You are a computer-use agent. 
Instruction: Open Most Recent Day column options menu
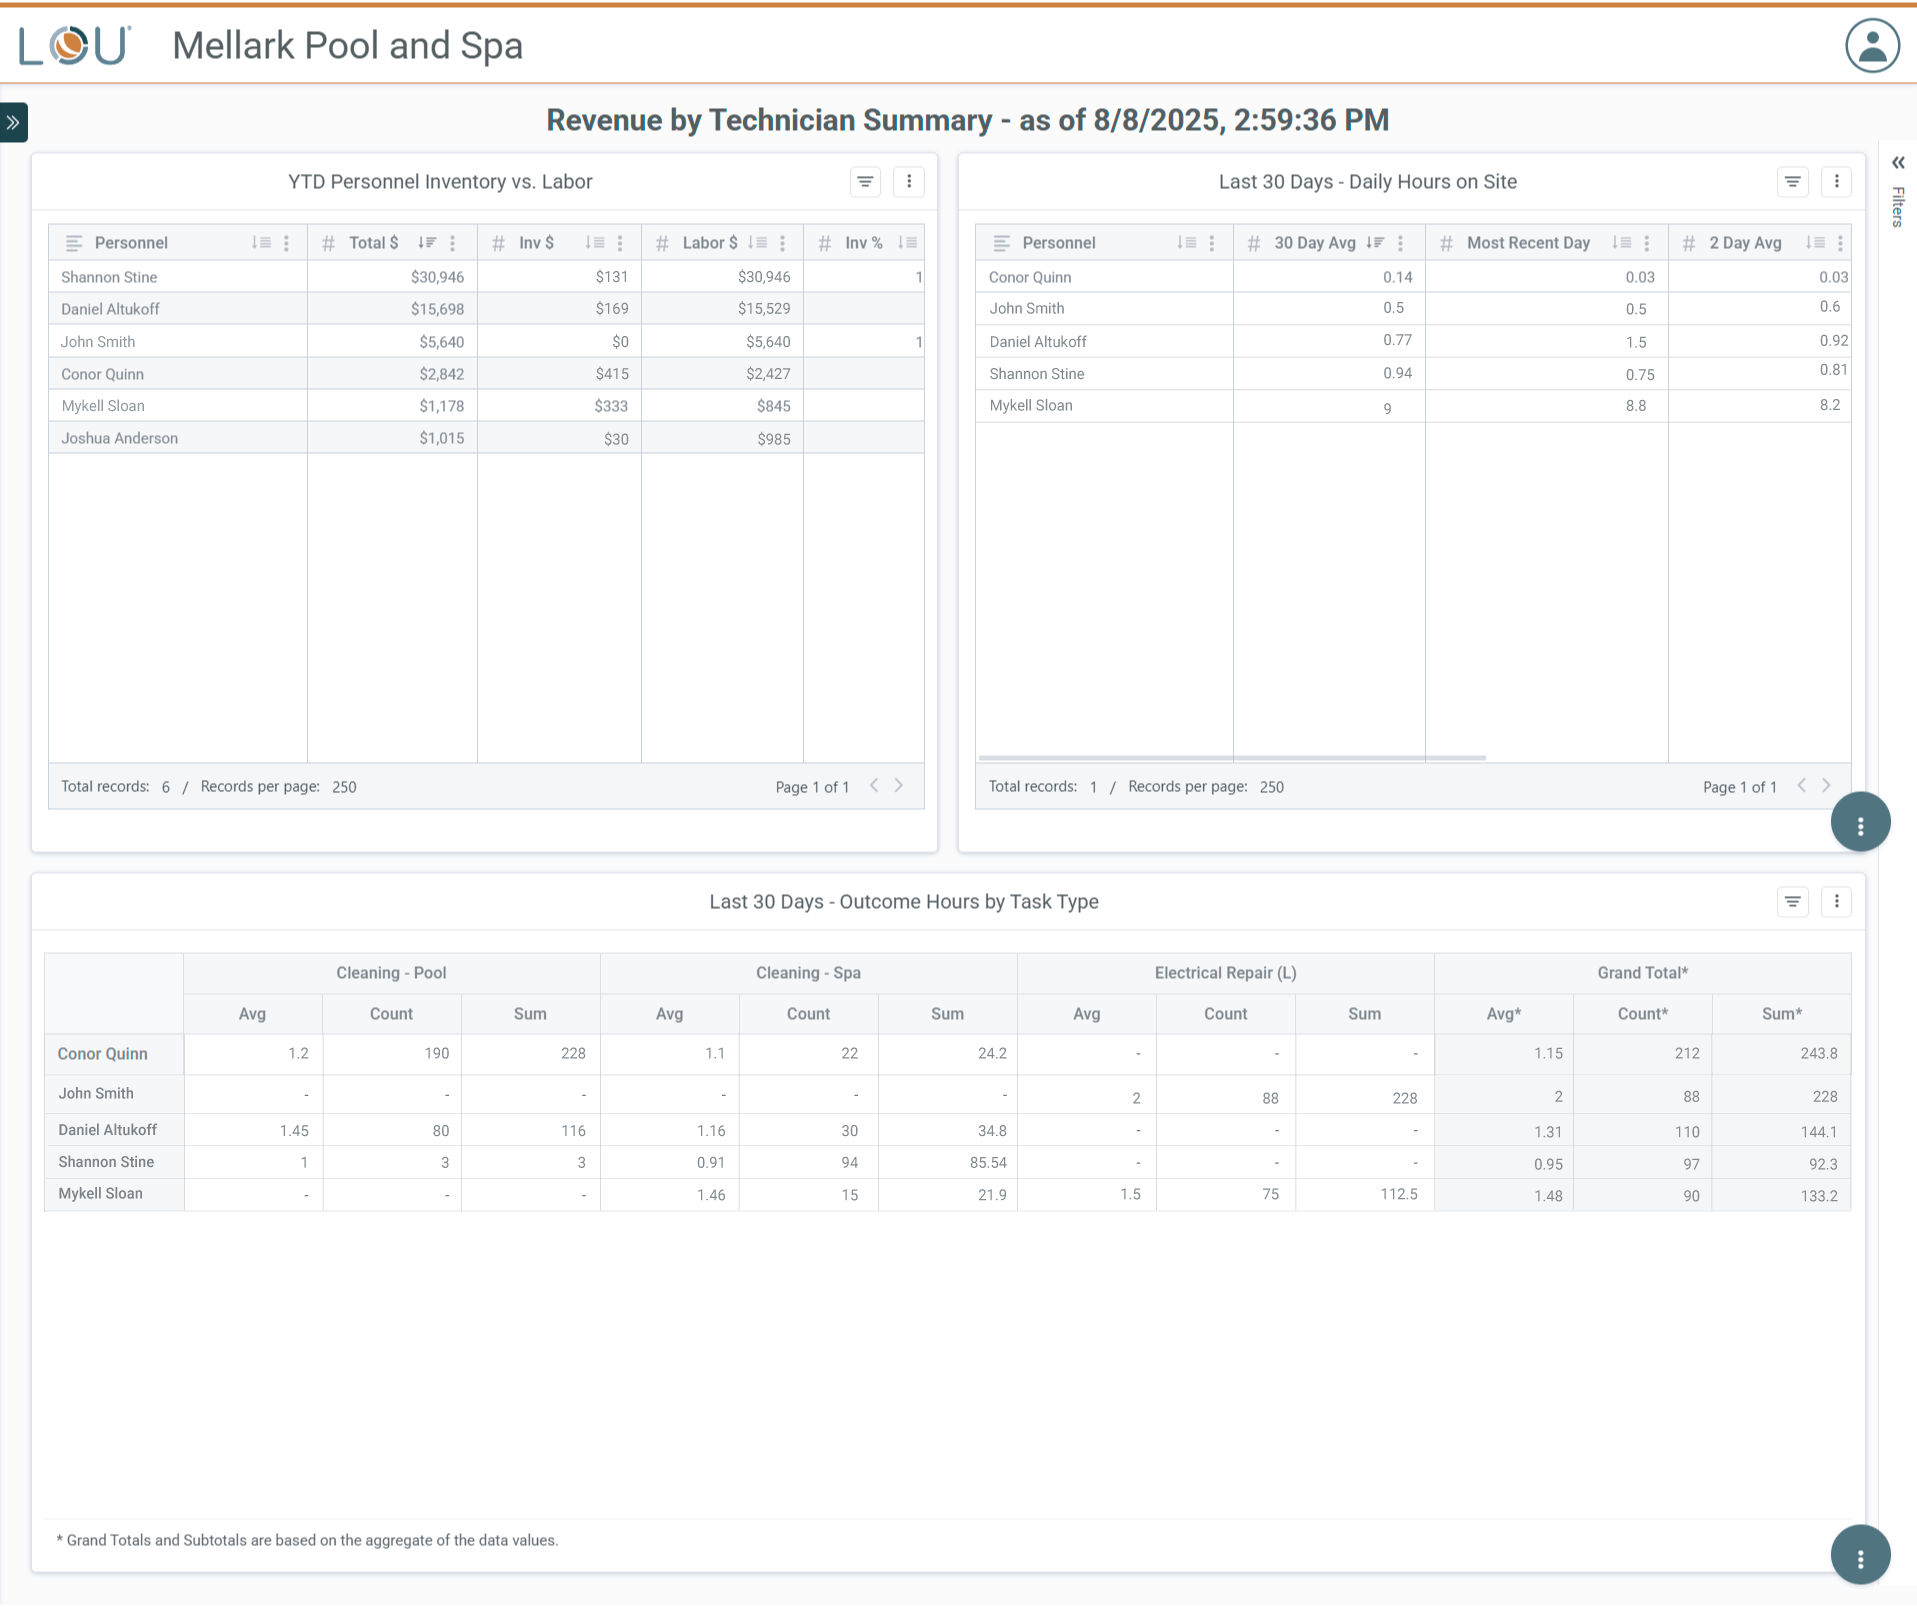click(1646, 243)
